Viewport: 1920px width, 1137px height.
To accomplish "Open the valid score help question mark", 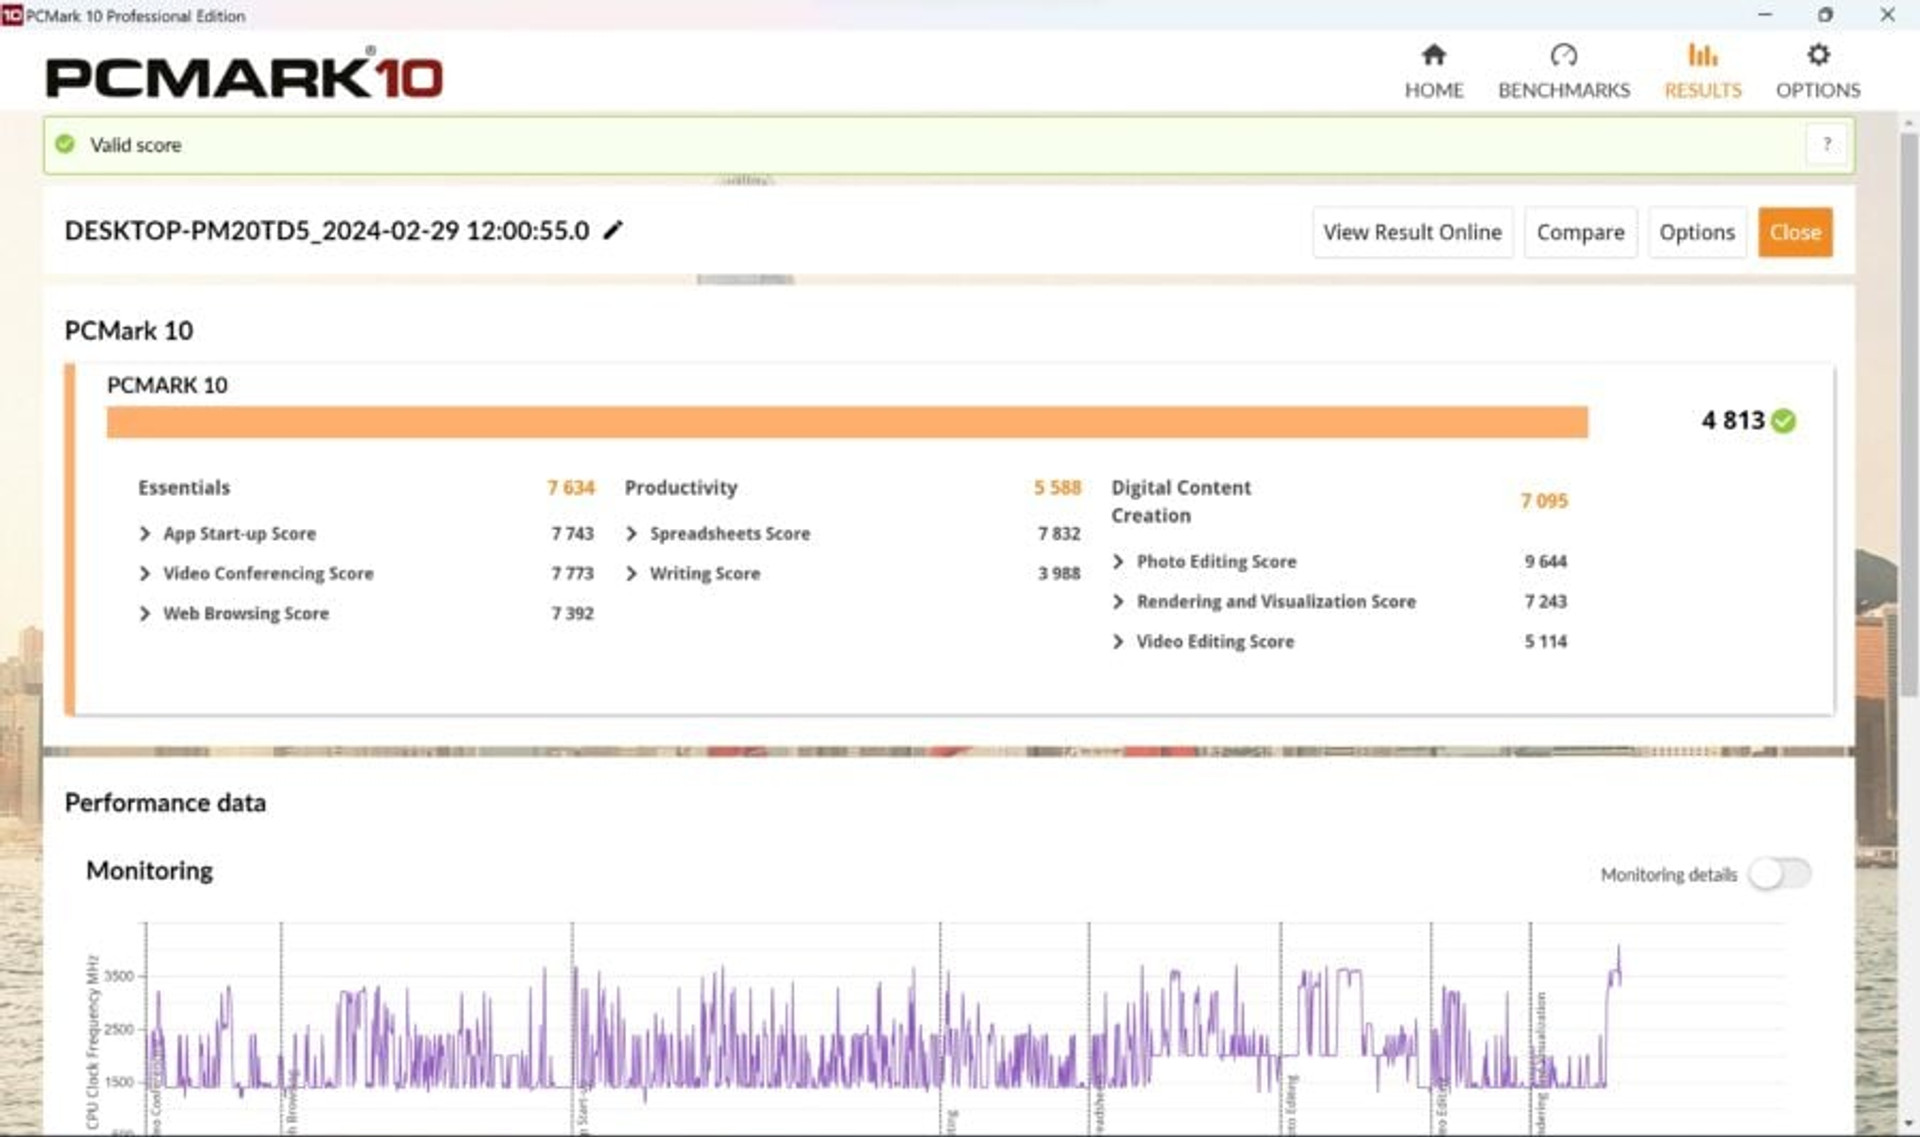I will 1826,144.
